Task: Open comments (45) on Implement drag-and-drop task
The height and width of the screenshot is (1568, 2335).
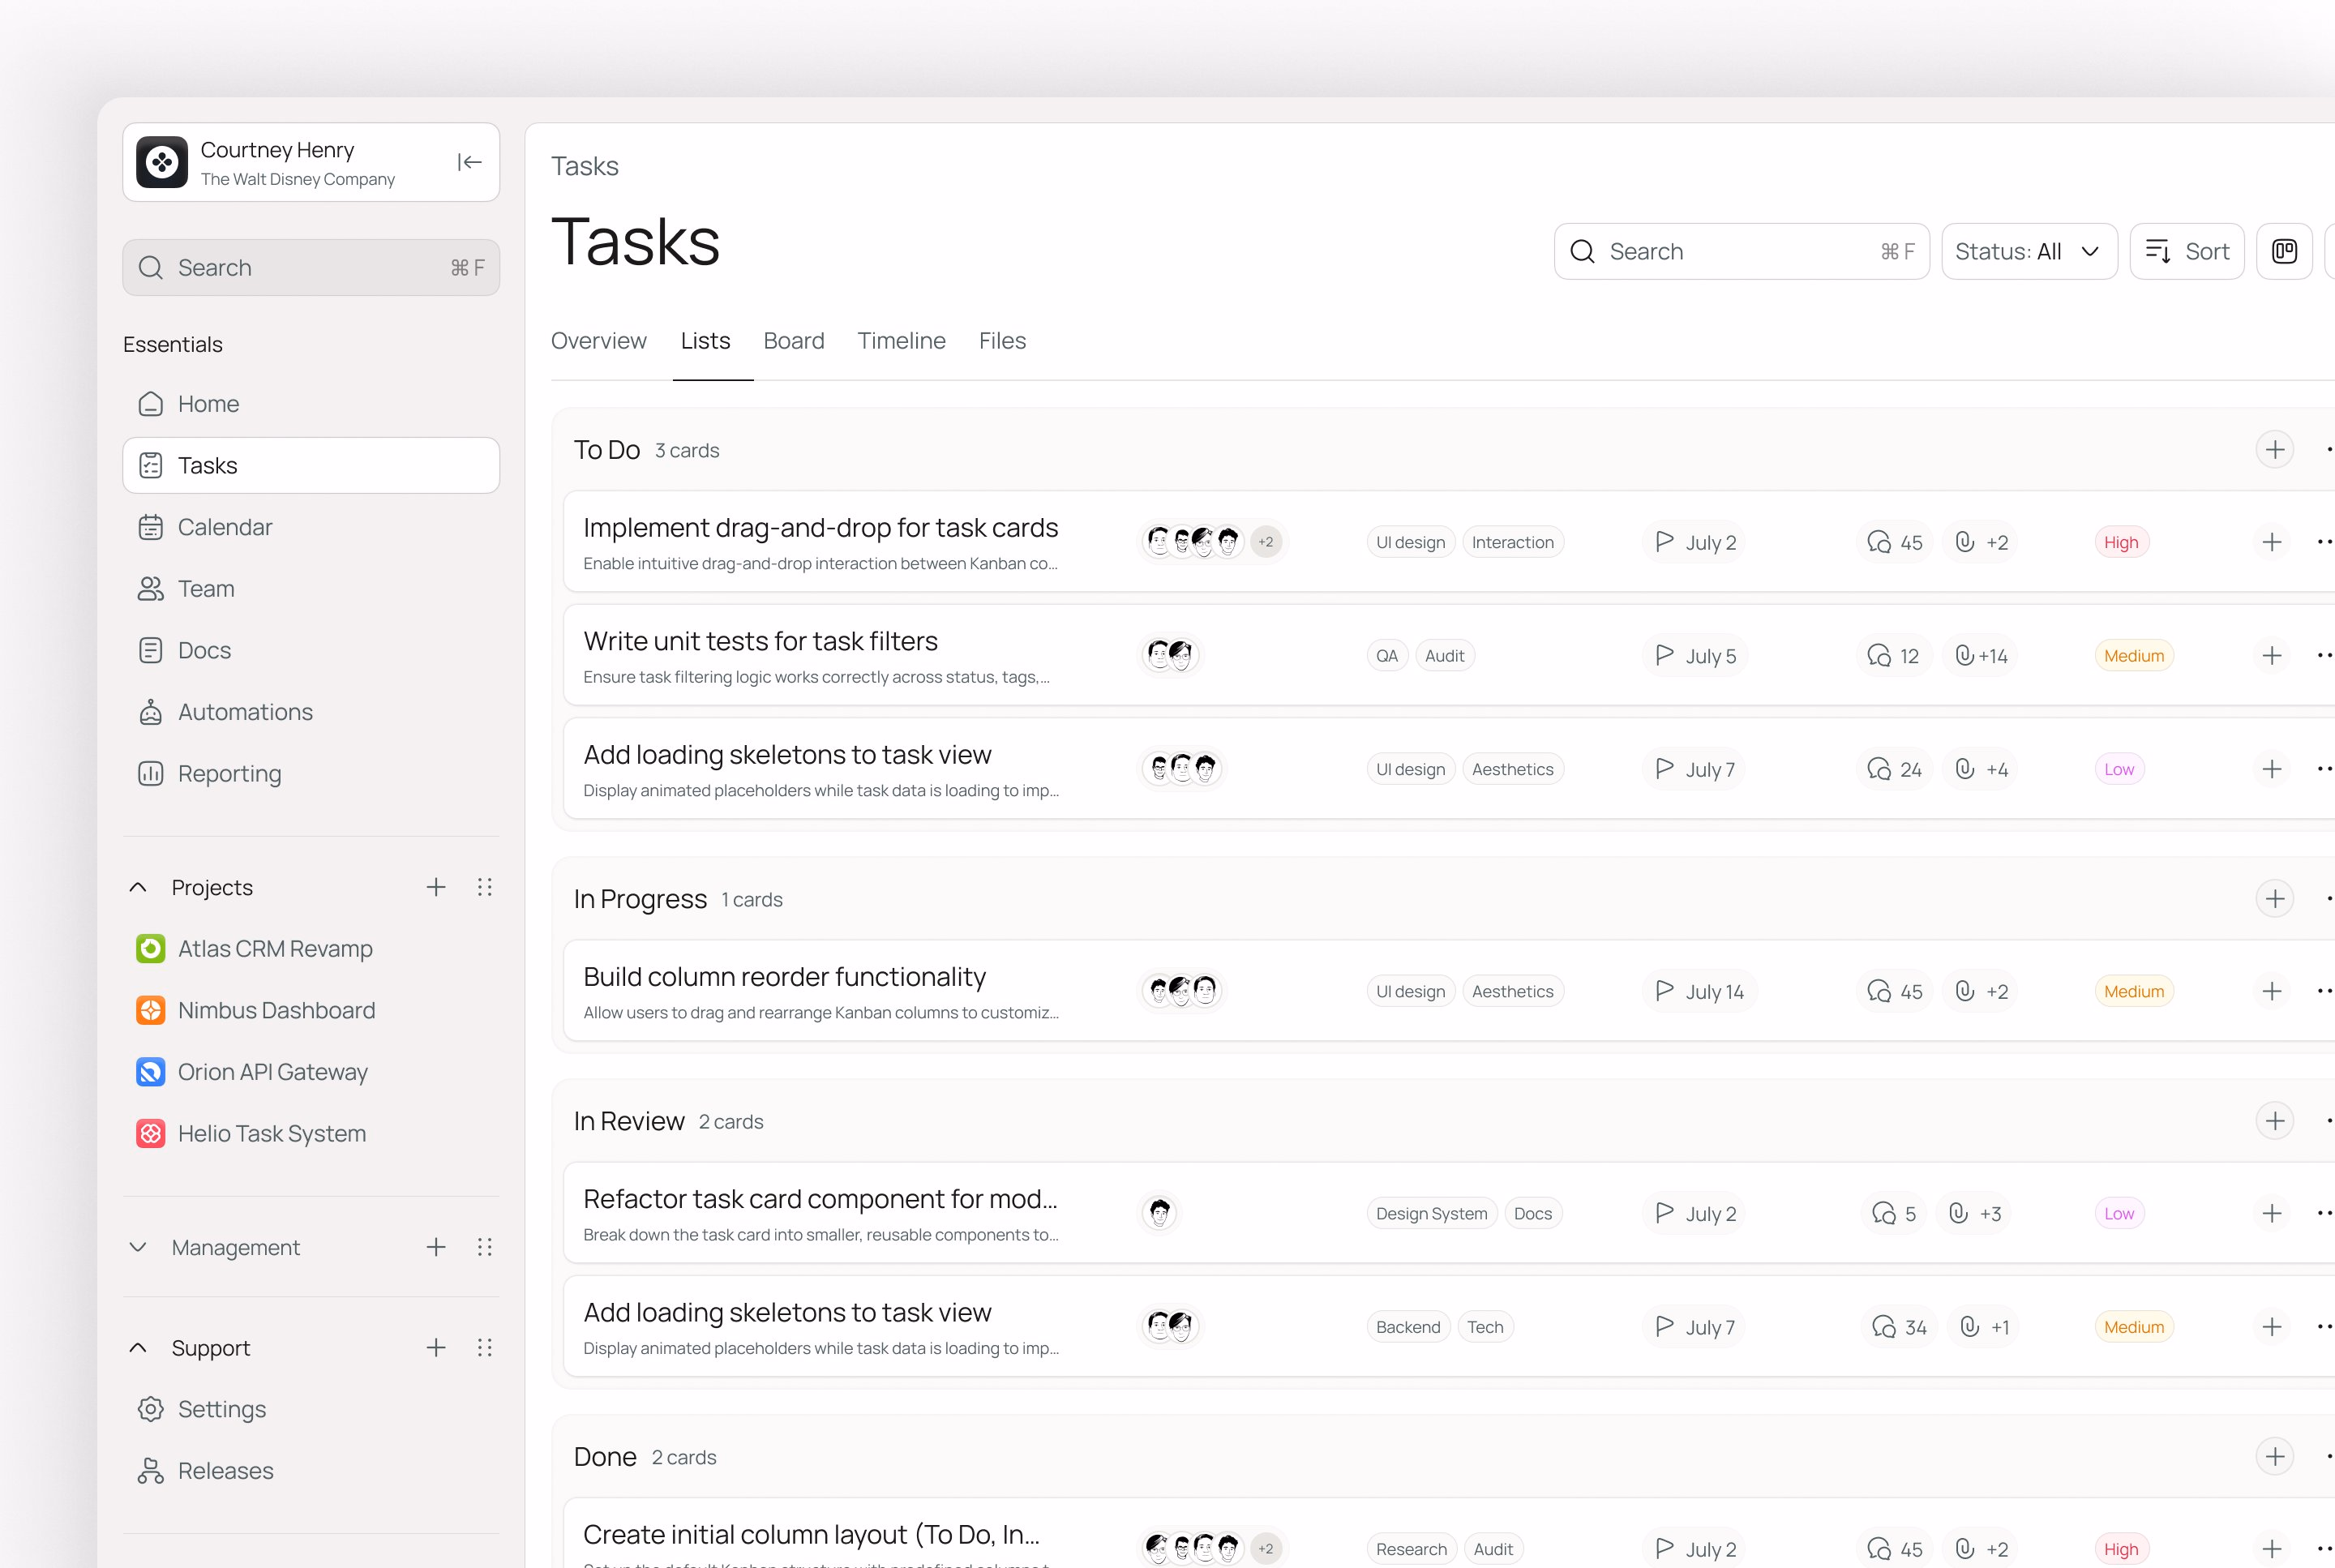Action: point(1894,542)
